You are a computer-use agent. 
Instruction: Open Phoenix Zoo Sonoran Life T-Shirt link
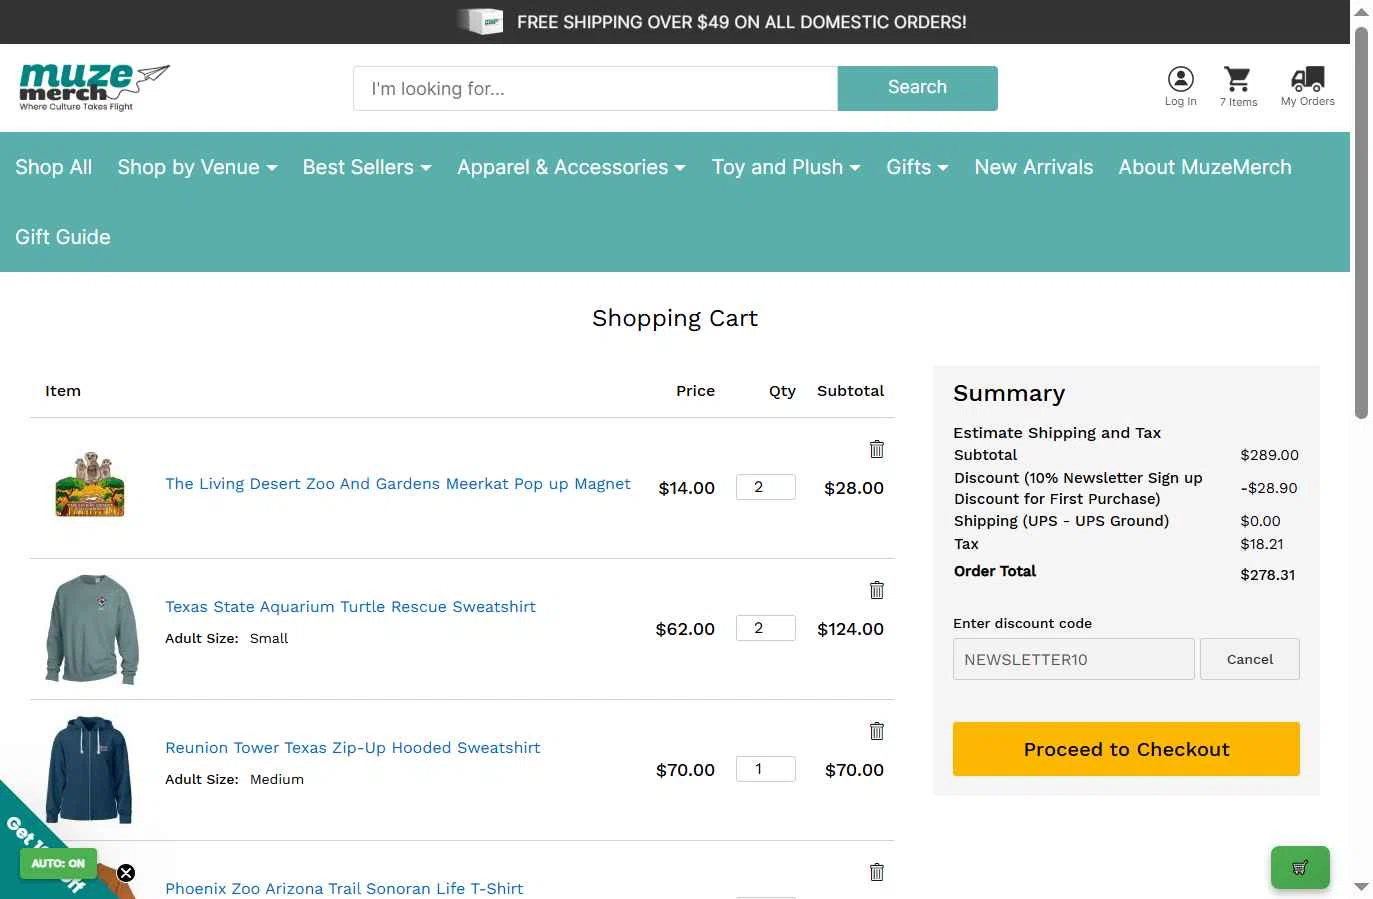[344, 889]
